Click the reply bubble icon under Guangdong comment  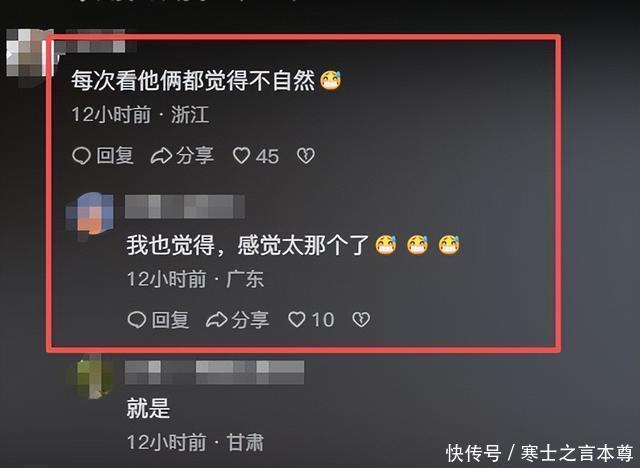pos(137,319)
